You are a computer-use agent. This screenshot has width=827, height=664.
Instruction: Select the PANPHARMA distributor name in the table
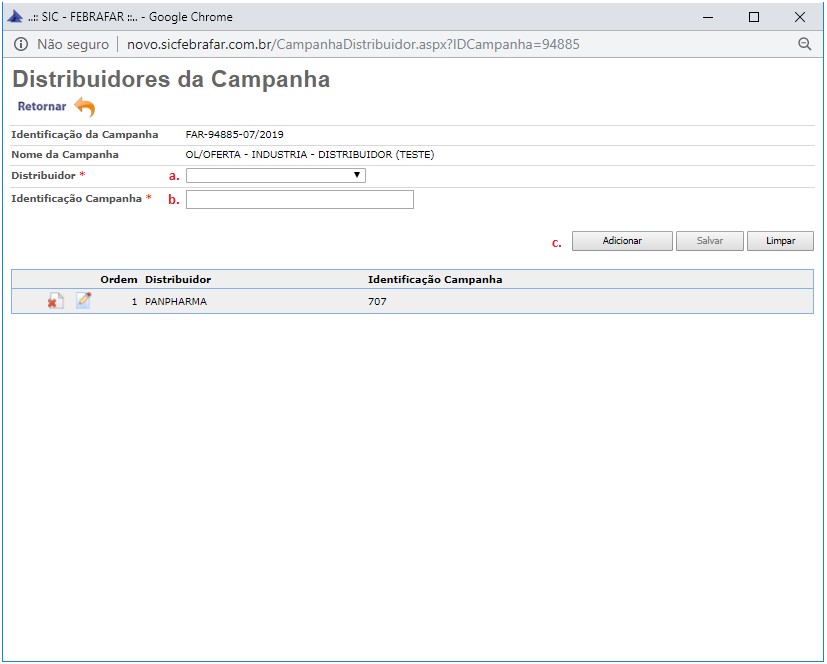pyautogui.click(x=175, y=301)
